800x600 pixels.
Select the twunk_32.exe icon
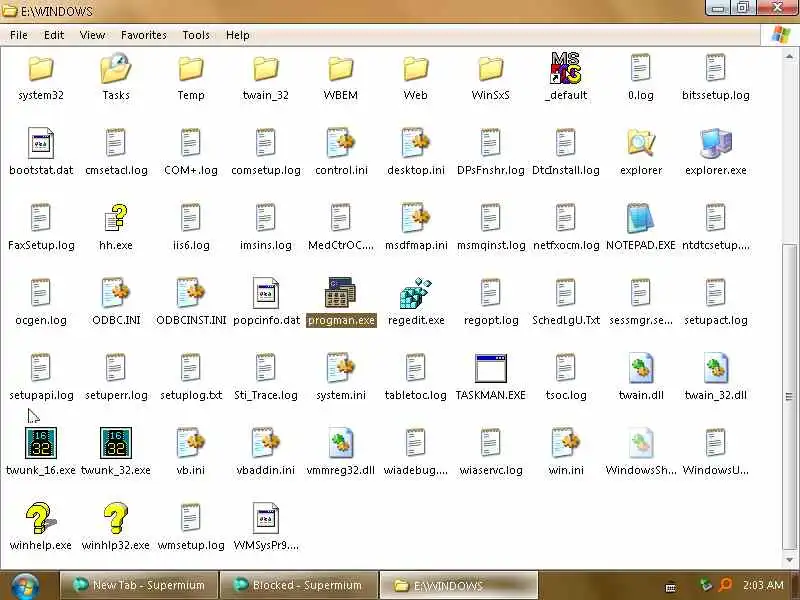point(116,443)
